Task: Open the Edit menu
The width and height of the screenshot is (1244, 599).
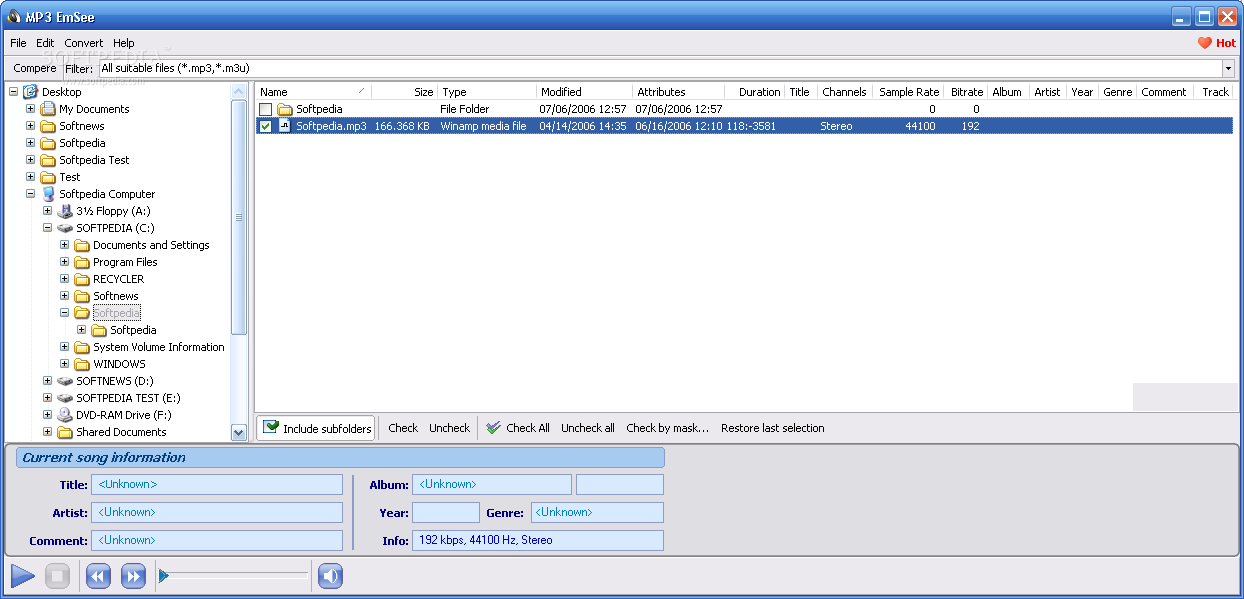Action: click(x=45, y=43)
